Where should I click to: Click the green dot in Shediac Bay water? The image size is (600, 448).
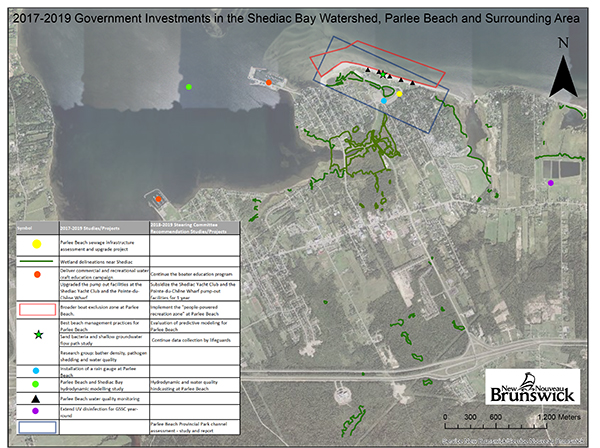[189, 87]
